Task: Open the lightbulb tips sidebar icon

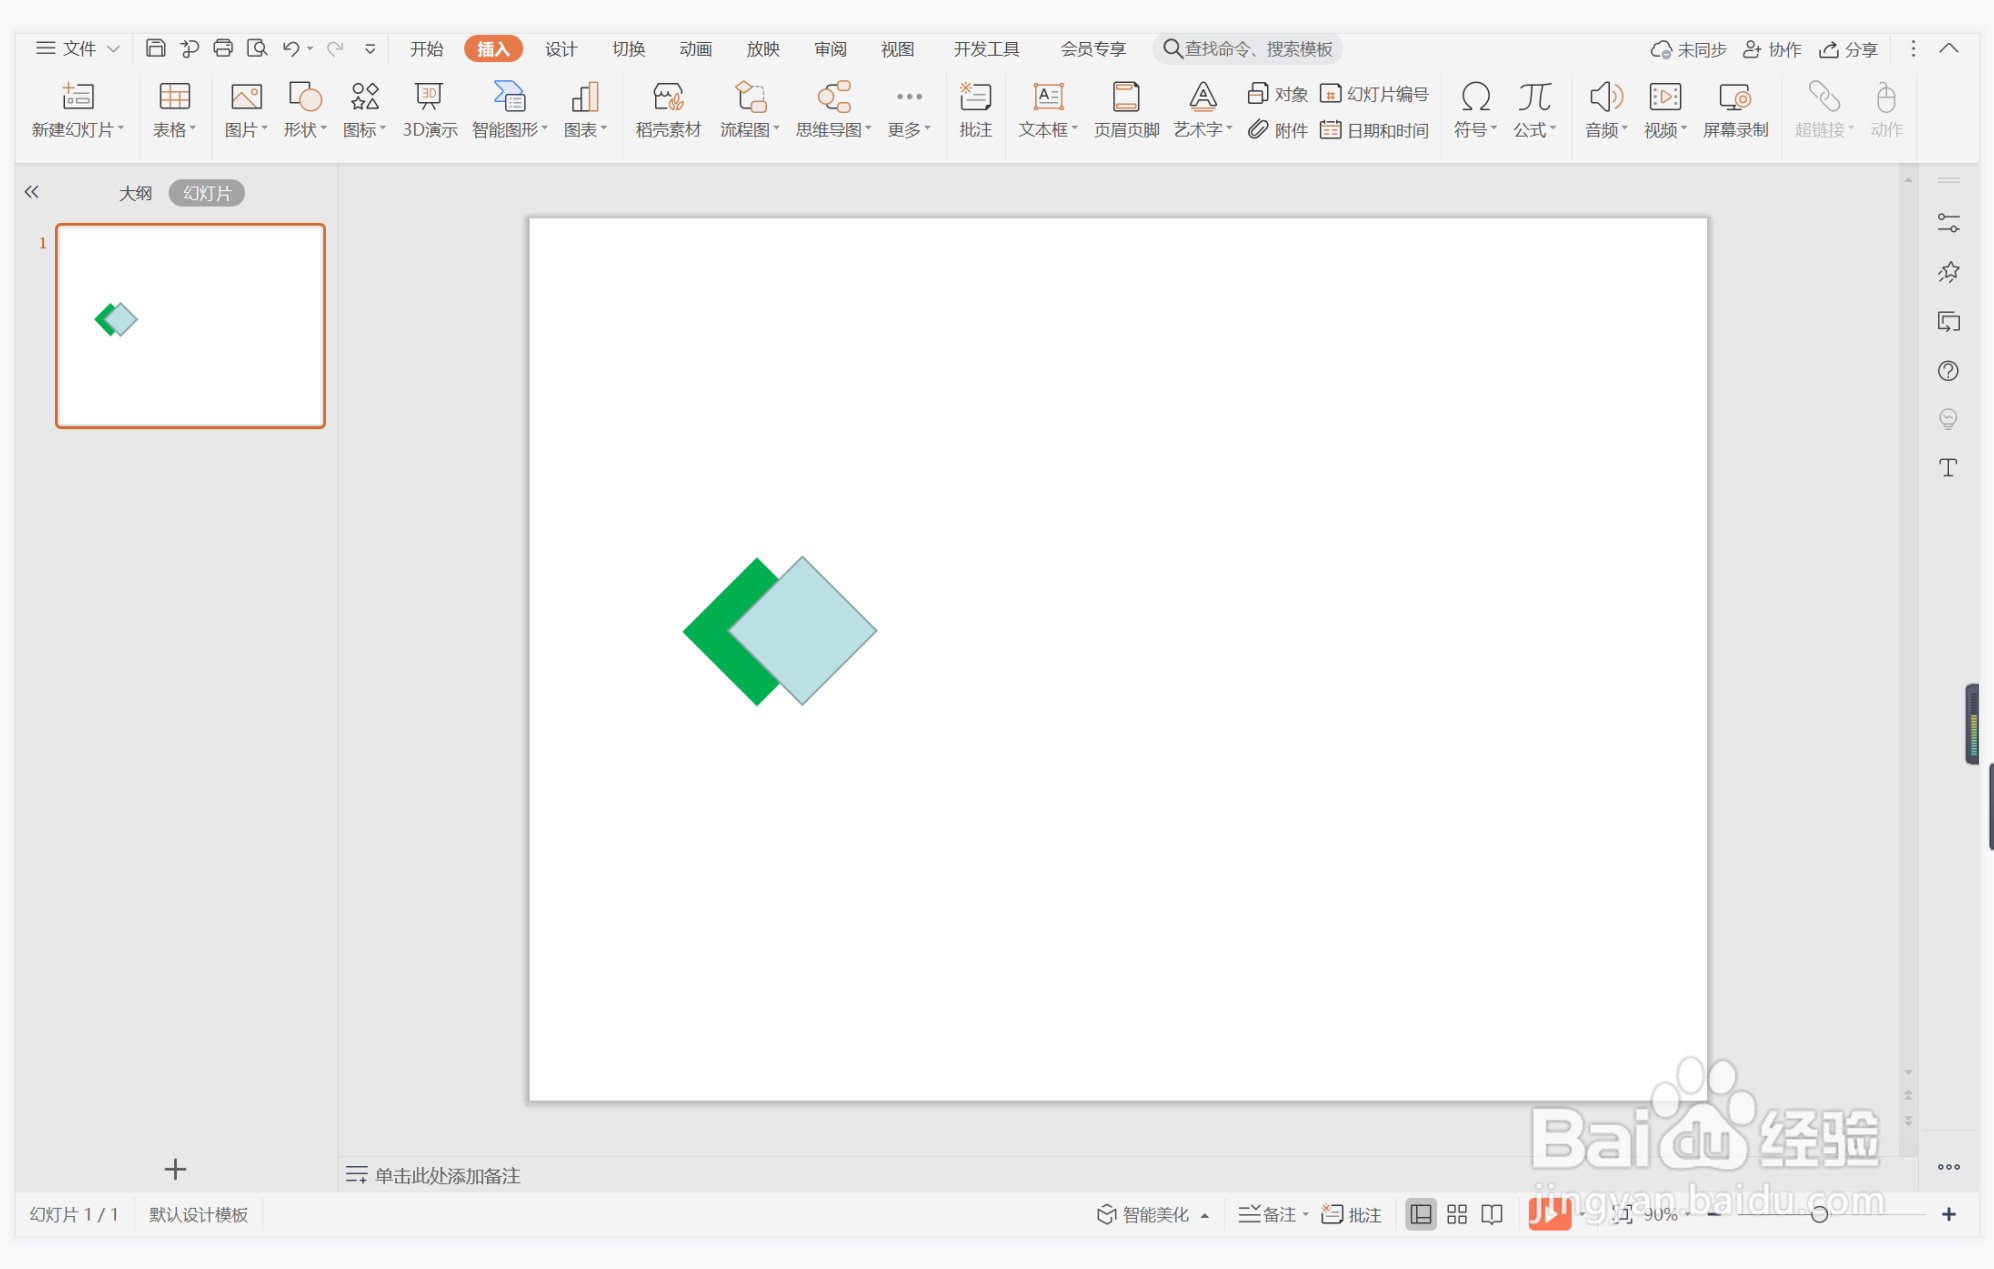Action: coord(1948,419)
